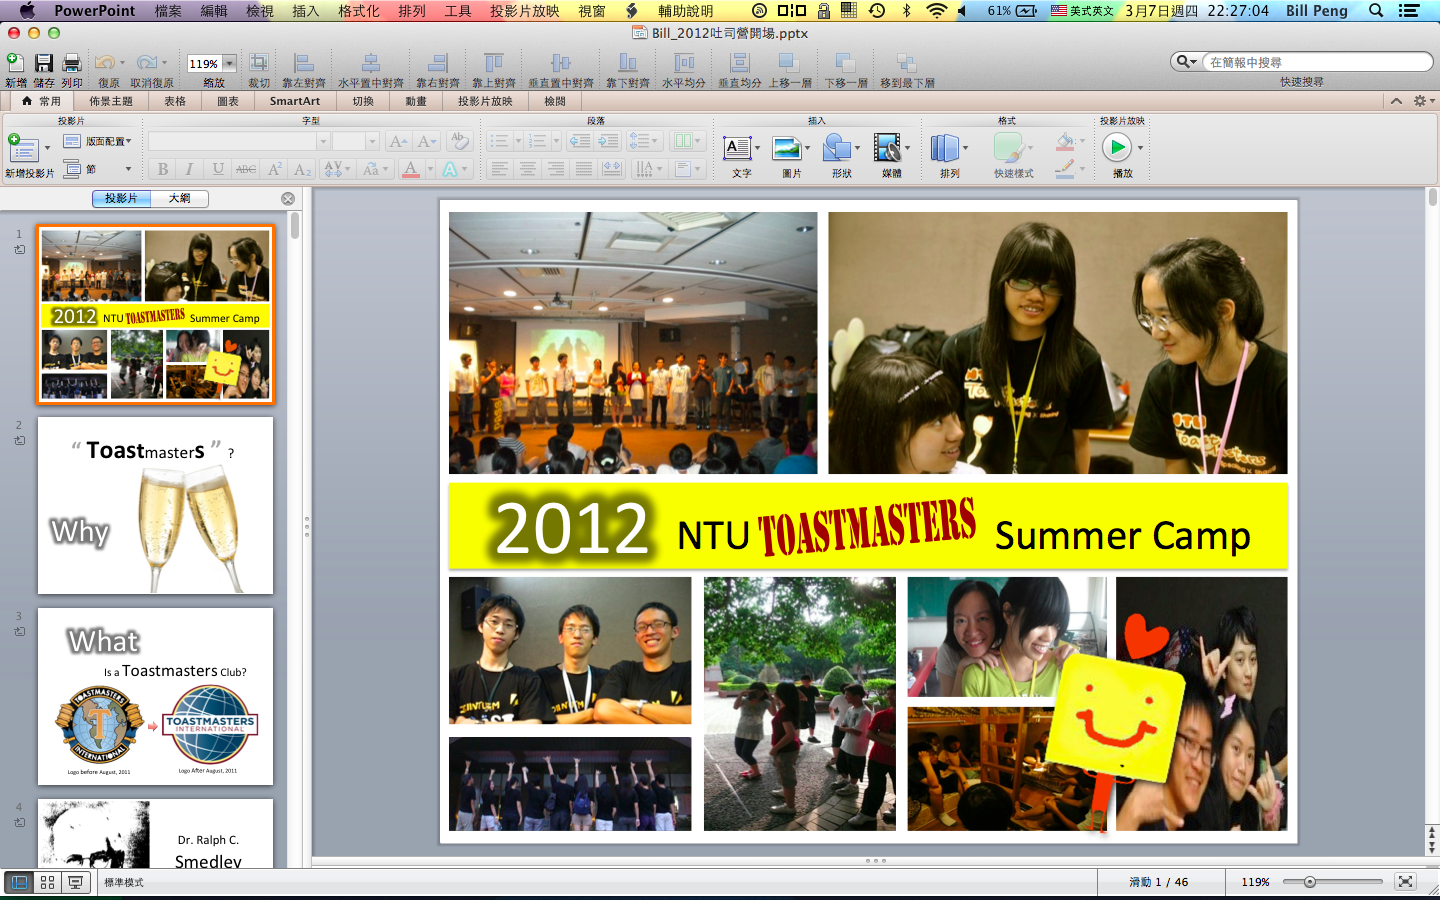Select the 裁切 (Crop) tool
This screenshot has width=1440, height=900.
(x=259, y=64)
